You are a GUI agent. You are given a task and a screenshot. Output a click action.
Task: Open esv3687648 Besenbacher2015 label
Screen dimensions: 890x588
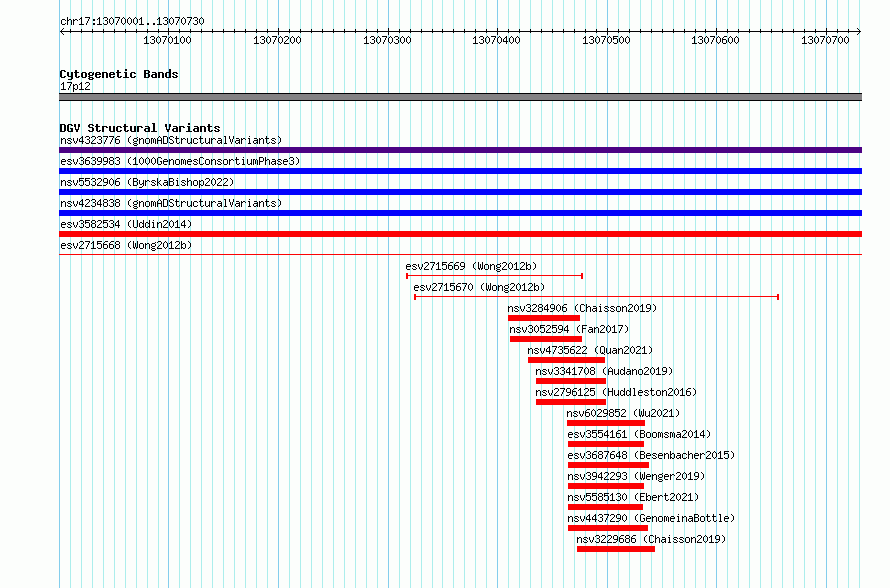click(x=651, y=455)
